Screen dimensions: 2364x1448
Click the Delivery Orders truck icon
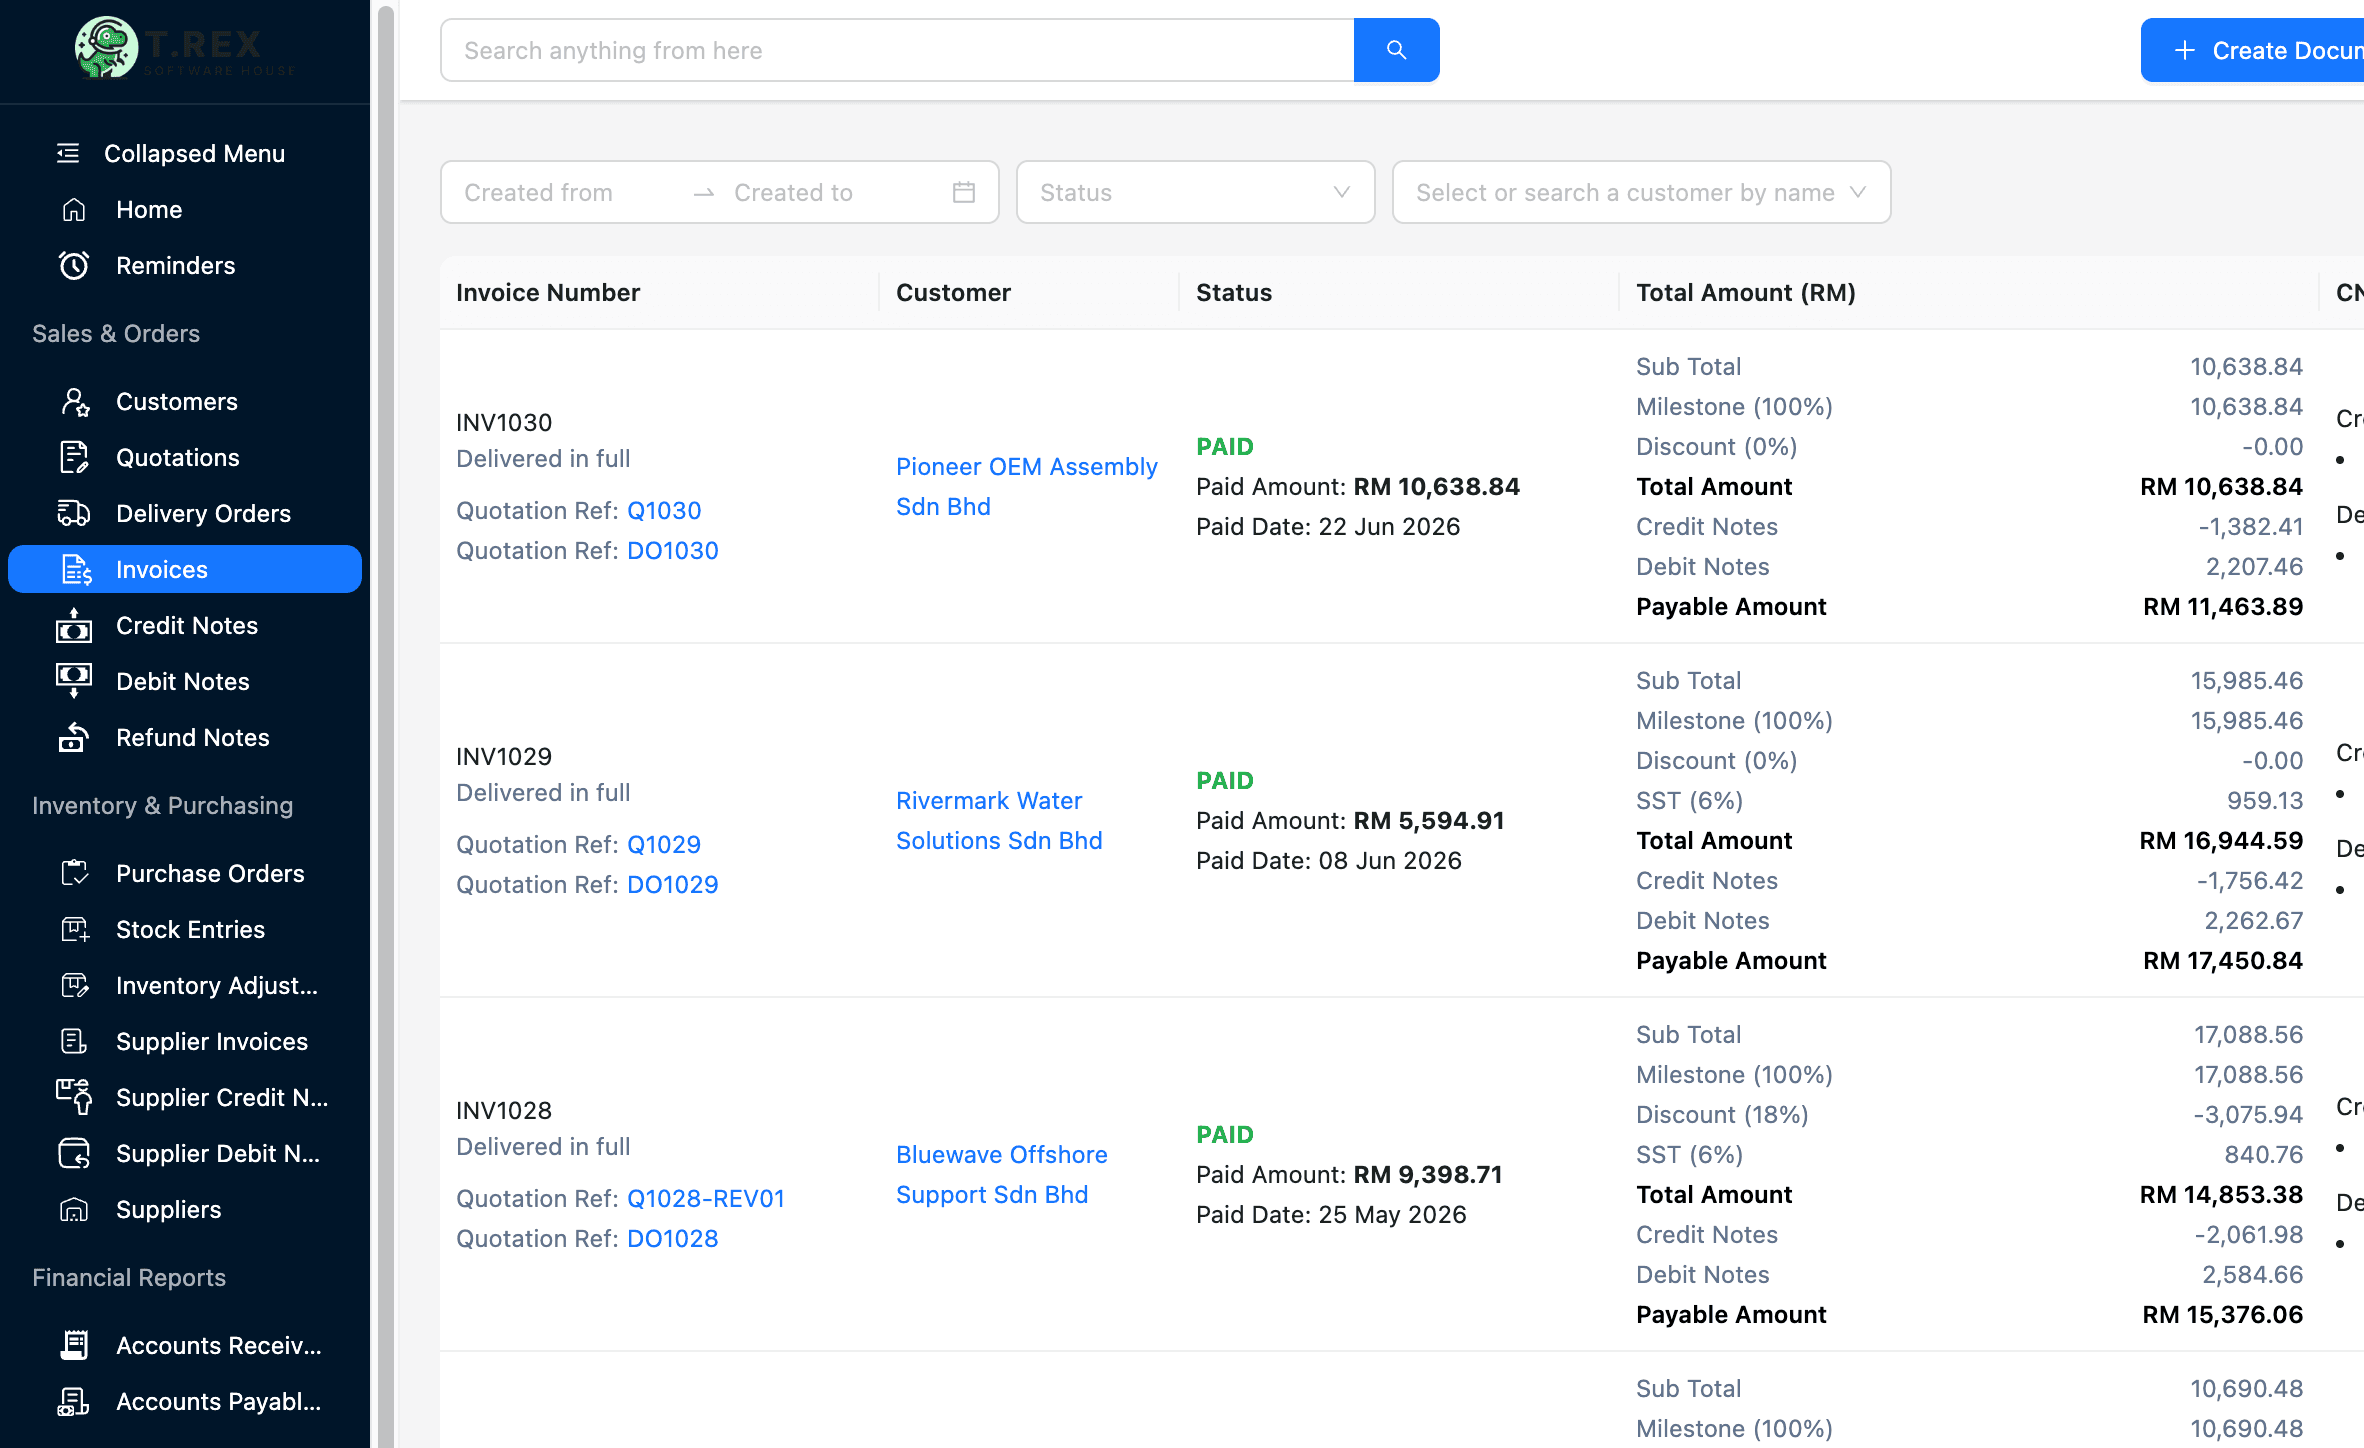[74, 513]
